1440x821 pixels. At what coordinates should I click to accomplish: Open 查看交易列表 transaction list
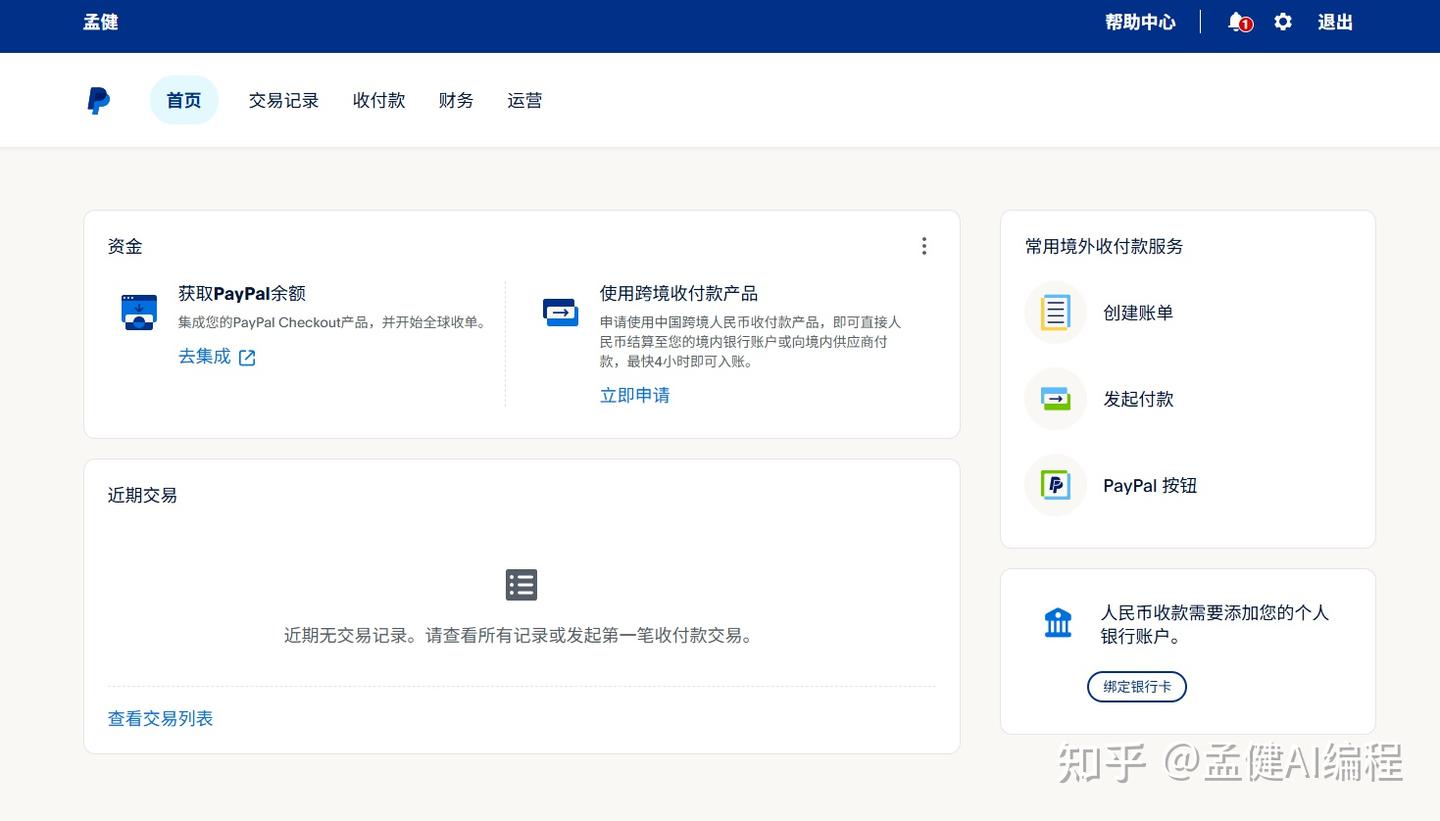click(160, 718)
